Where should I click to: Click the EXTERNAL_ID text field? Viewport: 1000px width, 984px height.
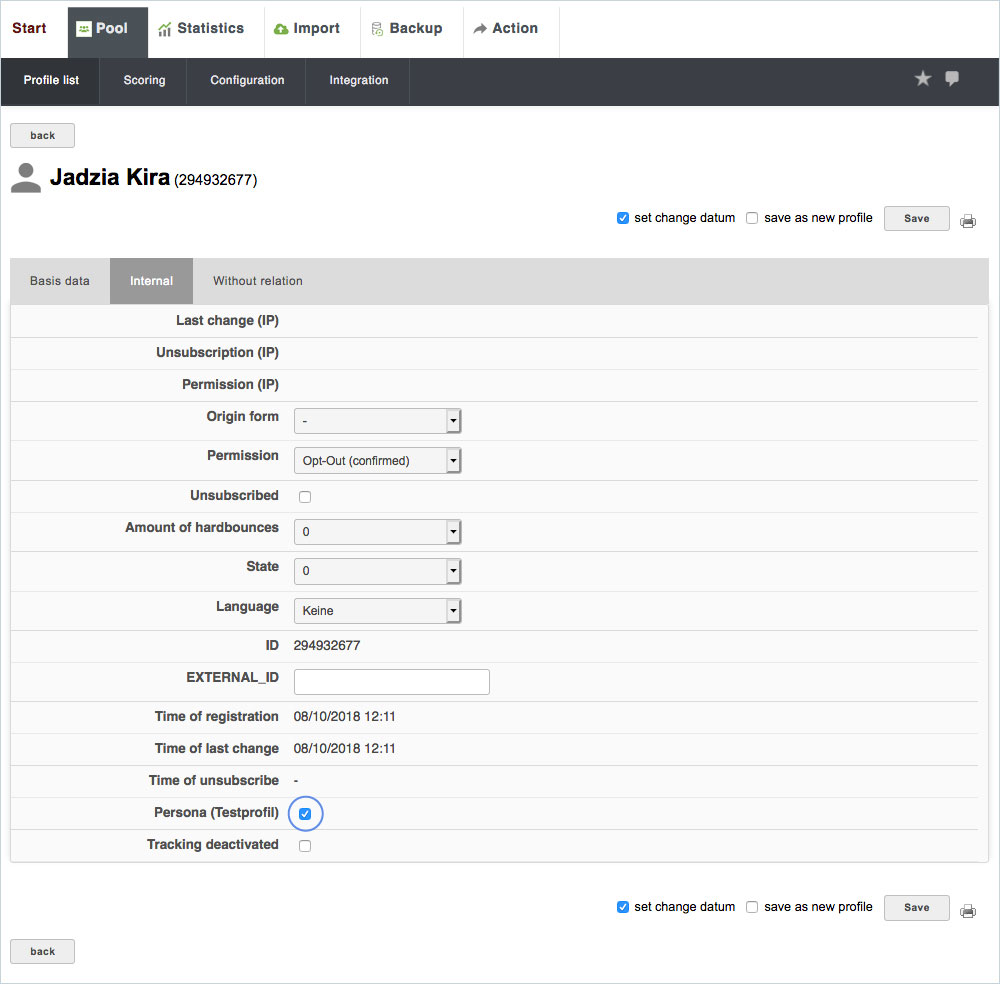coord(391,682)
